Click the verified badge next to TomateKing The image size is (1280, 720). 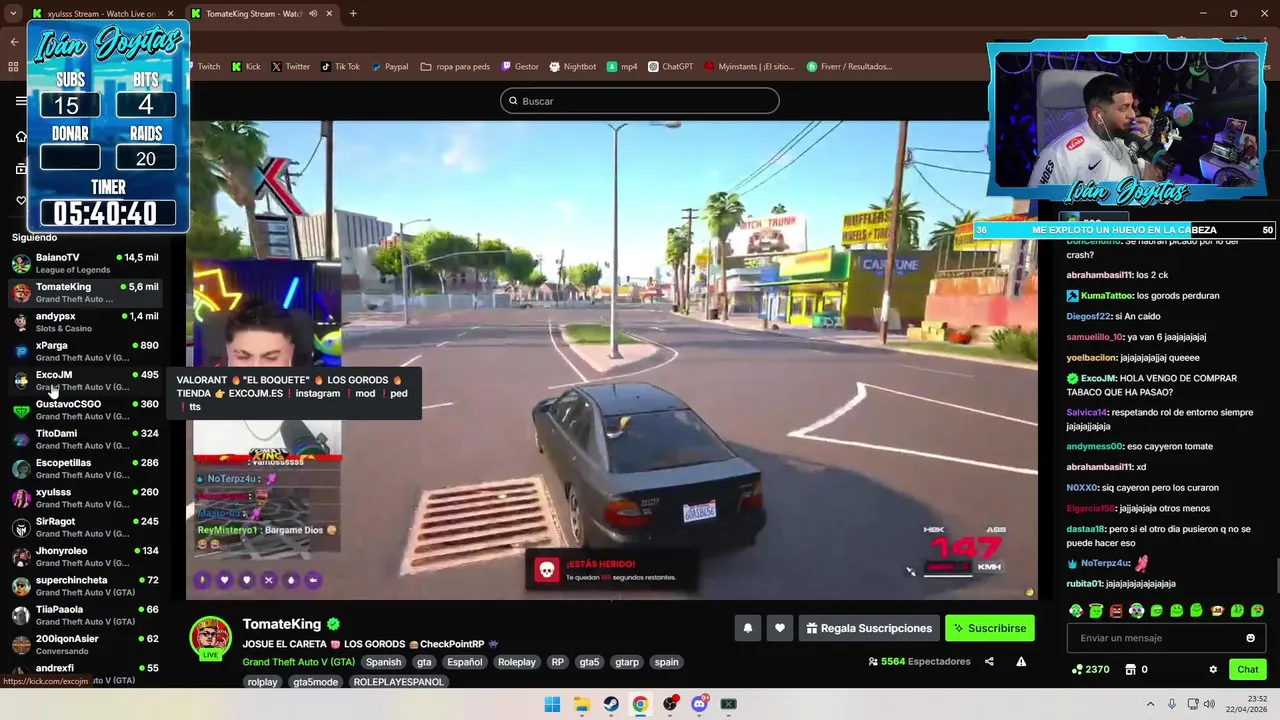coord(333,624)
